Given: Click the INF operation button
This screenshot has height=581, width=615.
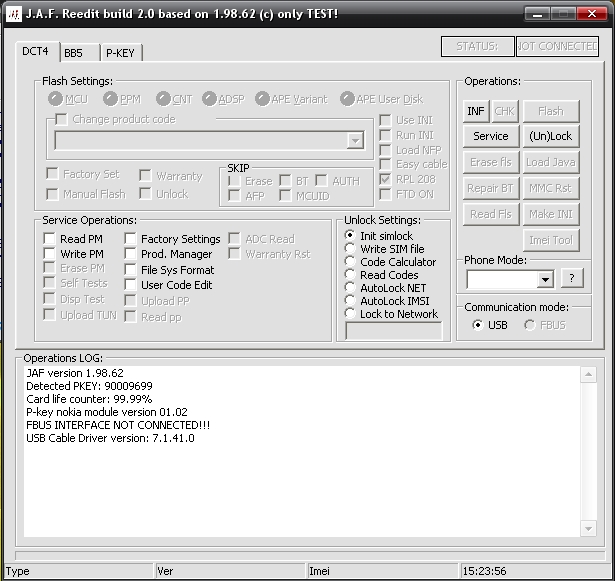Looking at the screenshot, I should pyautogui.click(x=476, y=111).
